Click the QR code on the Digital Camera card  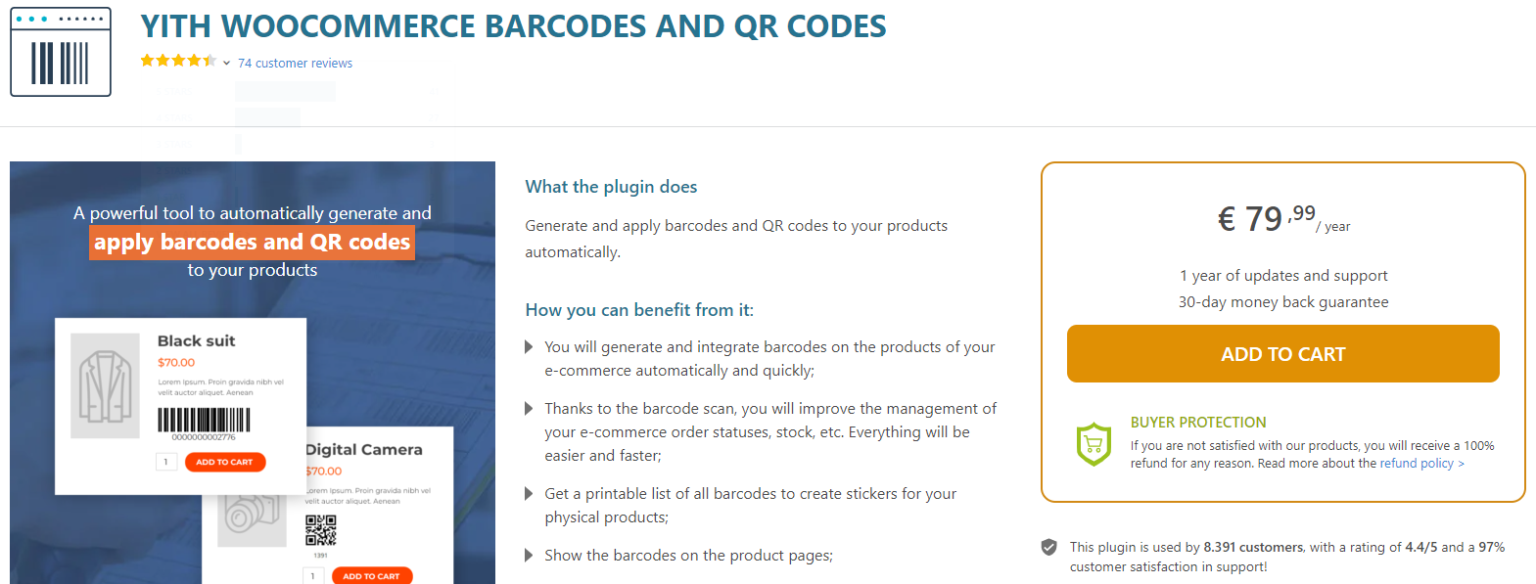(321, 529)
